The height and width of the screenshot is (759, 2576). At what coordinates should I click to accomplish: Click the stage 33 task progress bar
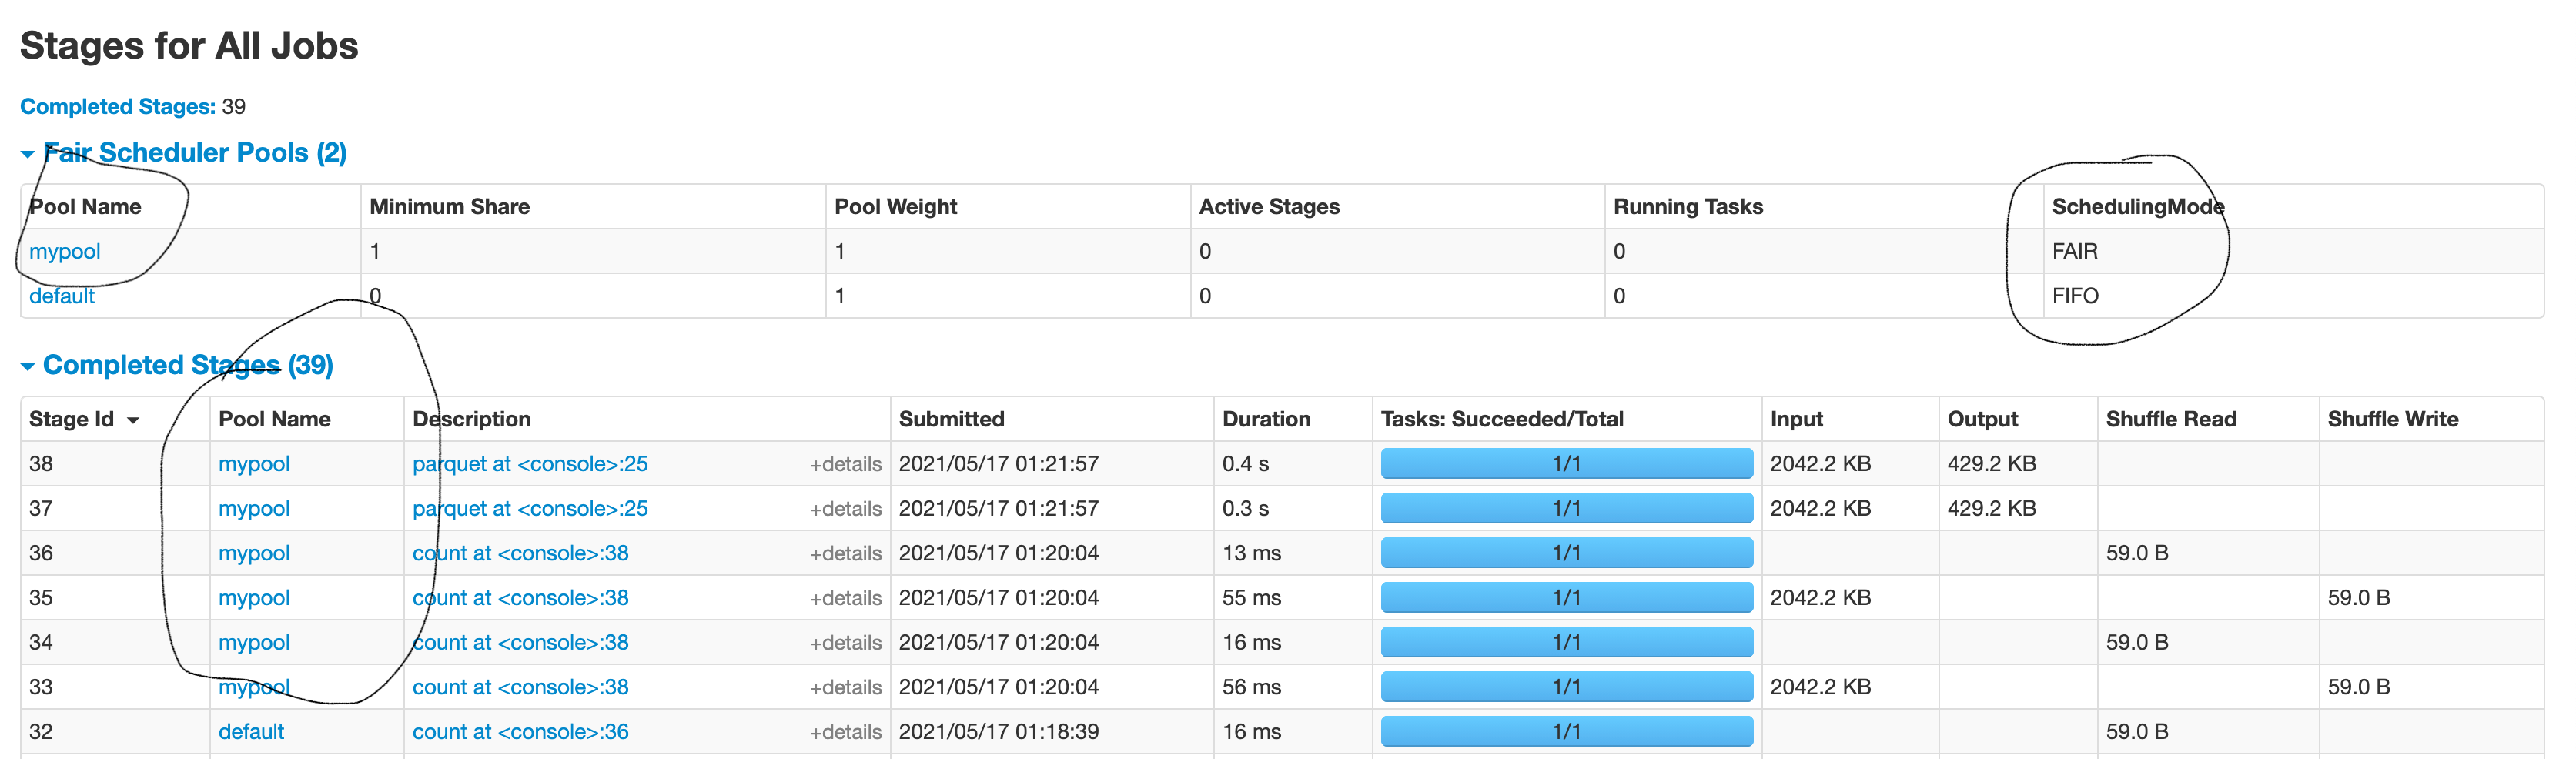pos(1566,687)
